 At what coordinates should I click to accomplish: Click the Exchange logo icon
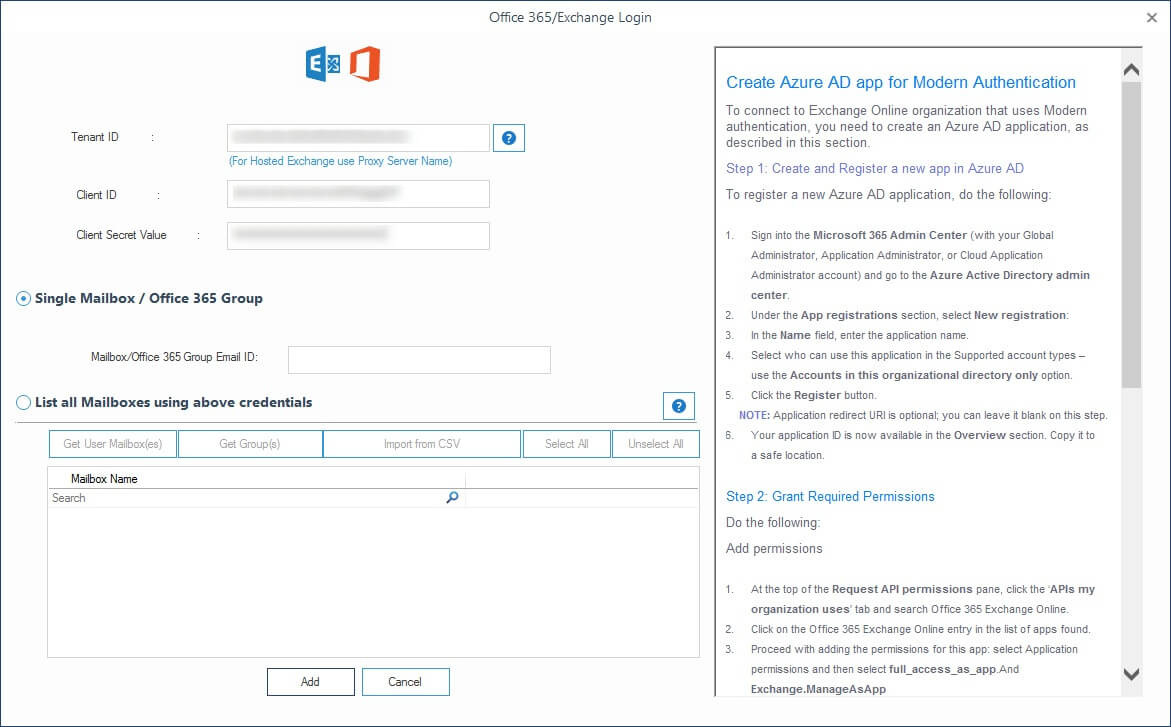coord(323,64)
